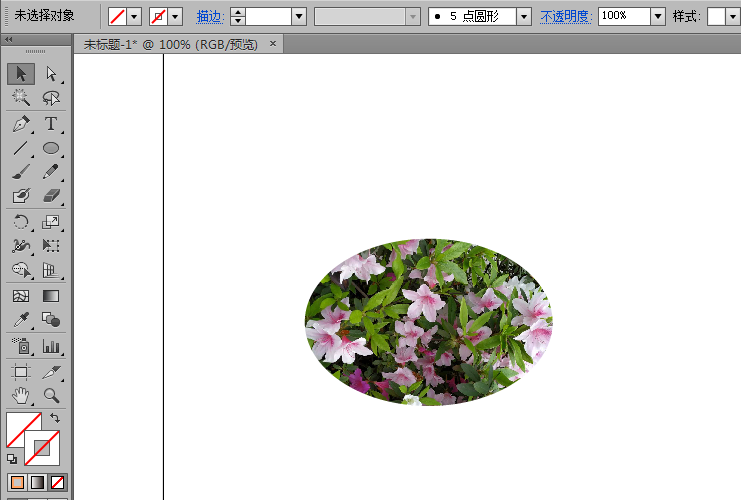Expand the fill color dropdown arrow
741x500 pixels.
coord(134,17)
